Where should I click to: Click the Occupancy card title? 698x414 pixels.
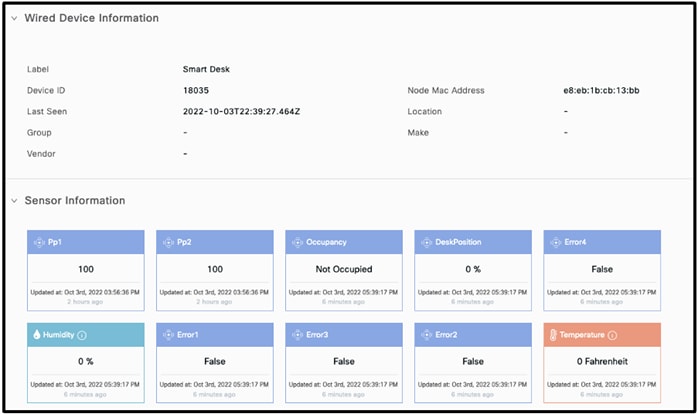point(326,242)
